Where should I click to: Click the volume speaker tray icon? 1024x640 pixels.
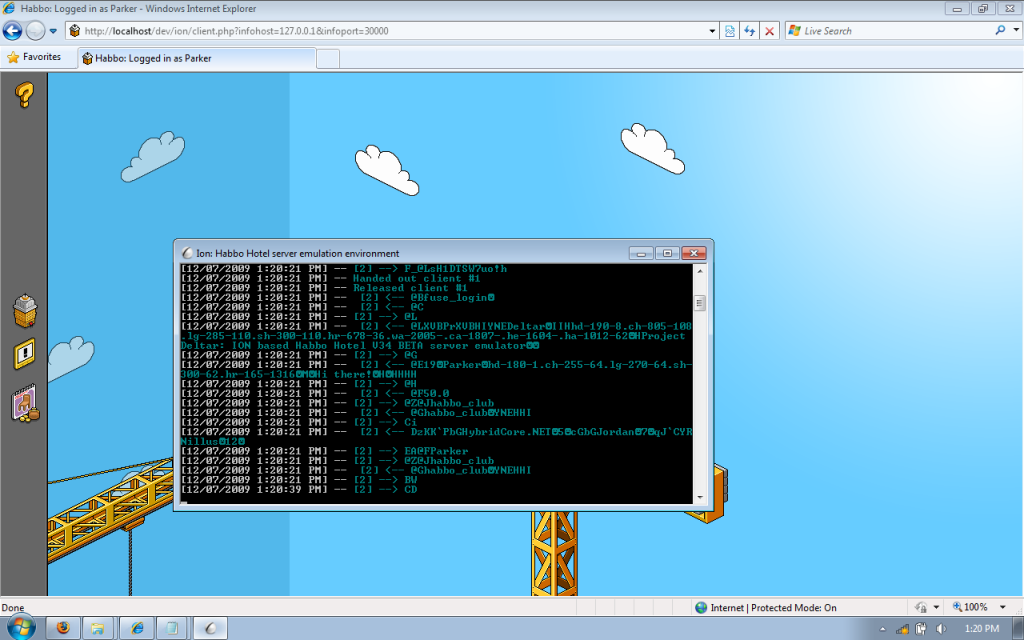941,629
